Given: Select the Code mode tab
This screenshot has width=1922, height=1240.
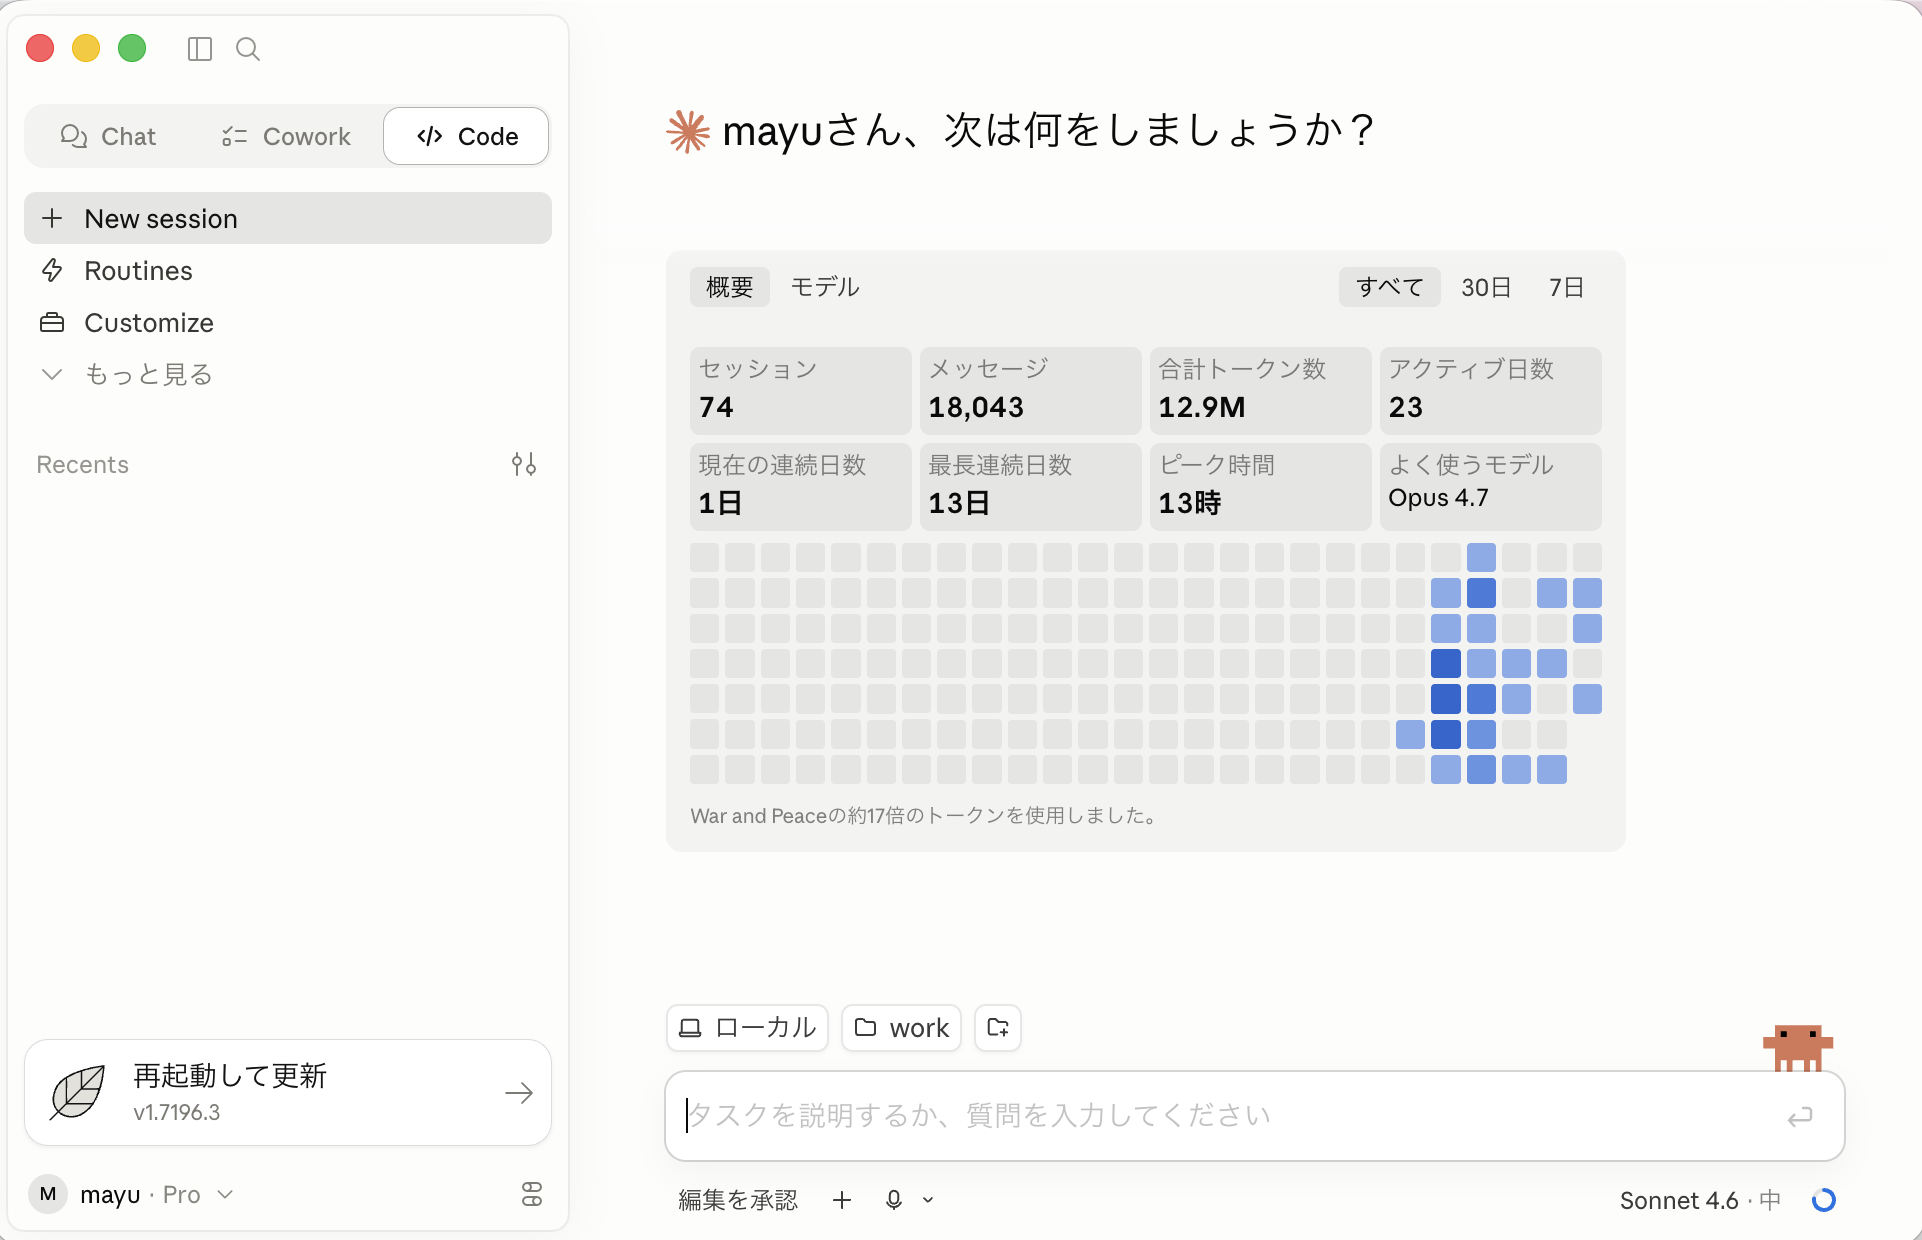Looking at the screenshot, I should coord(466,136).
